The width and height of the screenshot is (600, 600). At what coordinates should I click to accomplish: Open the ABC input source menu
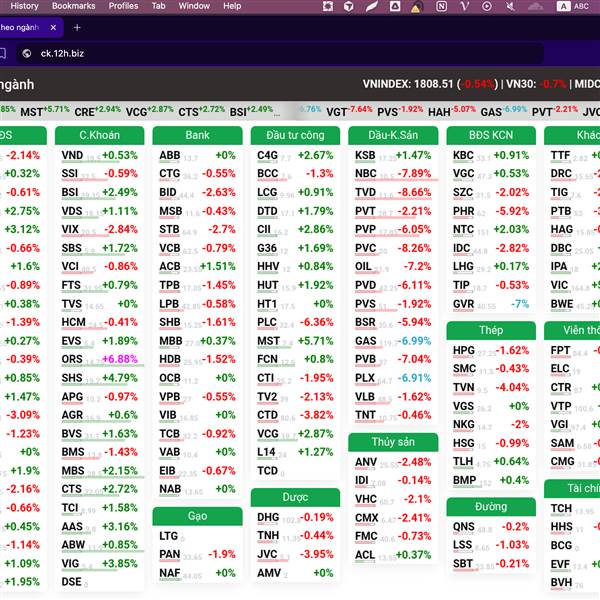click(x=572, y=6)
